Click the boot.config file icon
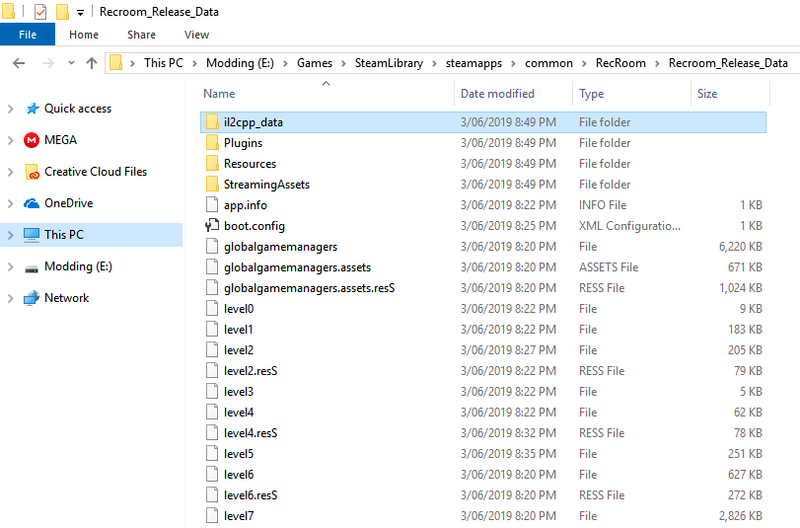The image size is (800, 528). coord(211,226)
